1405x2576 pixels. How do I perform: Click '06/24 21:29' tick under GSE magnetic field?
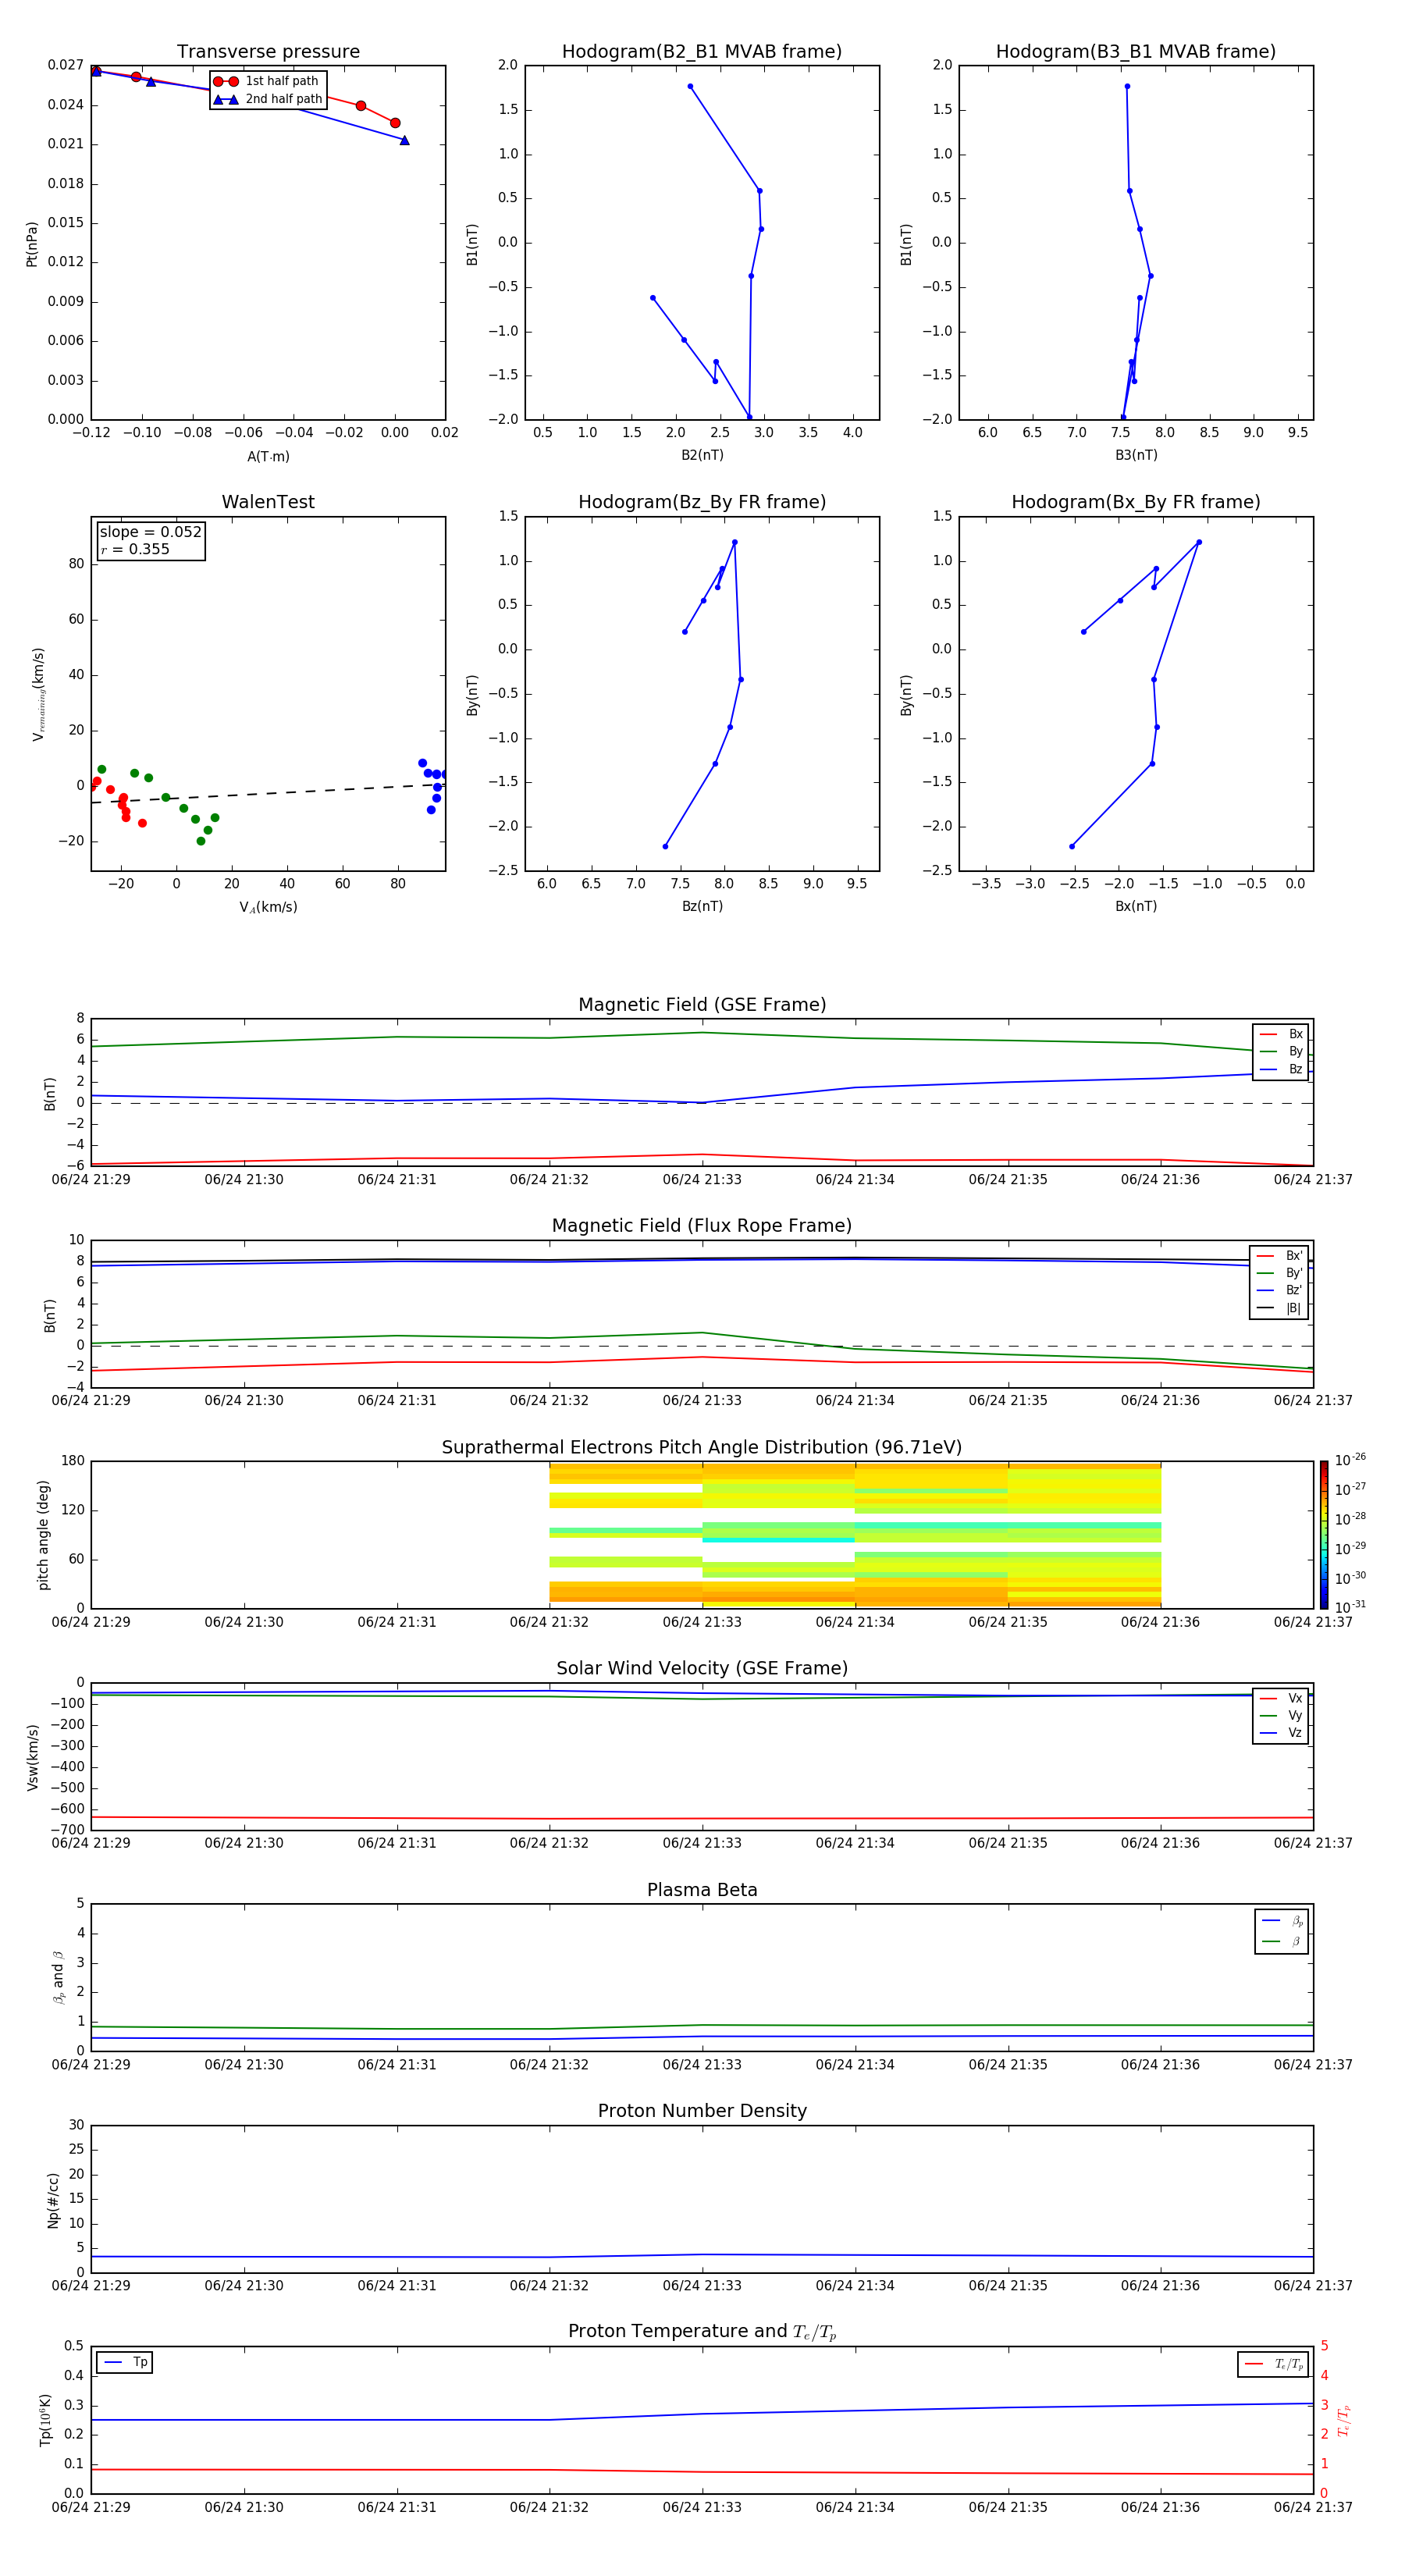[x=91, y=1180]
